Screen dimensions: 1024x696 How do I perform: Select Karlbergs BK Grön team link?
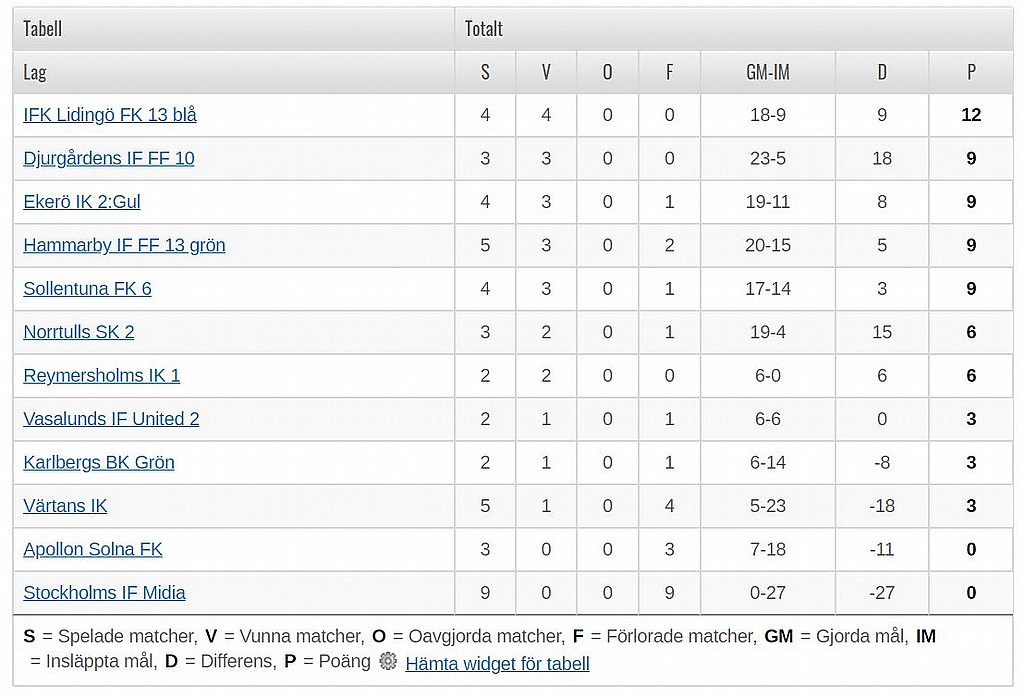(x=99, y=462)
